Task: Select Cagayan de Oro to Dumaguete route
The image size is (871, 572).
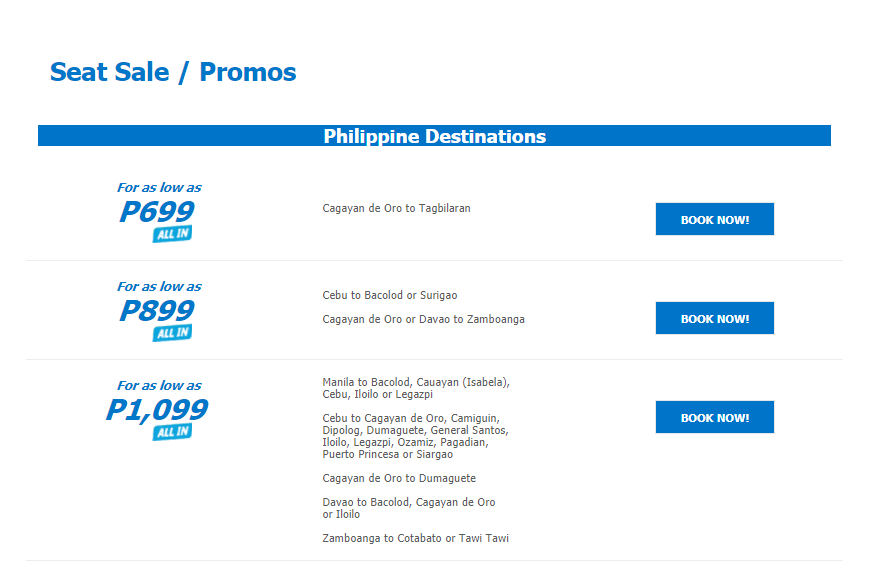Action: tap(399, 478)
